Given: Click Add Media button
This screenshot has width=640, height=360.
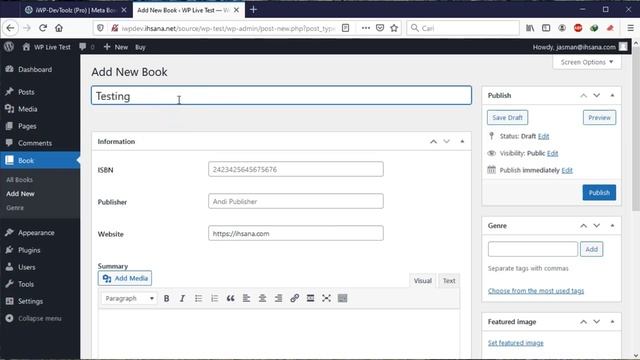Looking at the screenshot, I should coord(125,278).
